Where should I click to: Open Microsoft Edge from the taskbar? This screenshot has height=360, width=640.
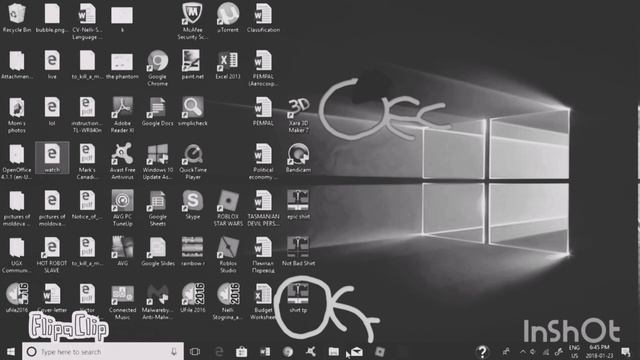point(219,351)
